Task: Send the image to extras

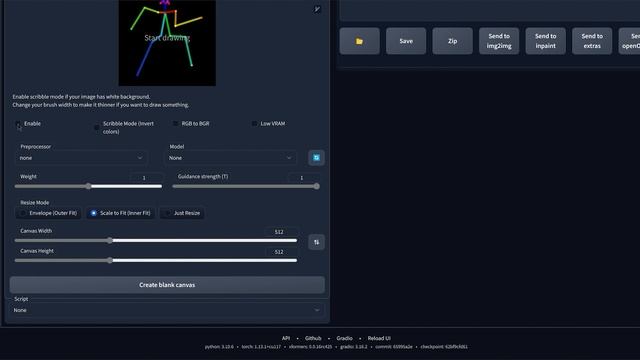Action: point(592,41)
